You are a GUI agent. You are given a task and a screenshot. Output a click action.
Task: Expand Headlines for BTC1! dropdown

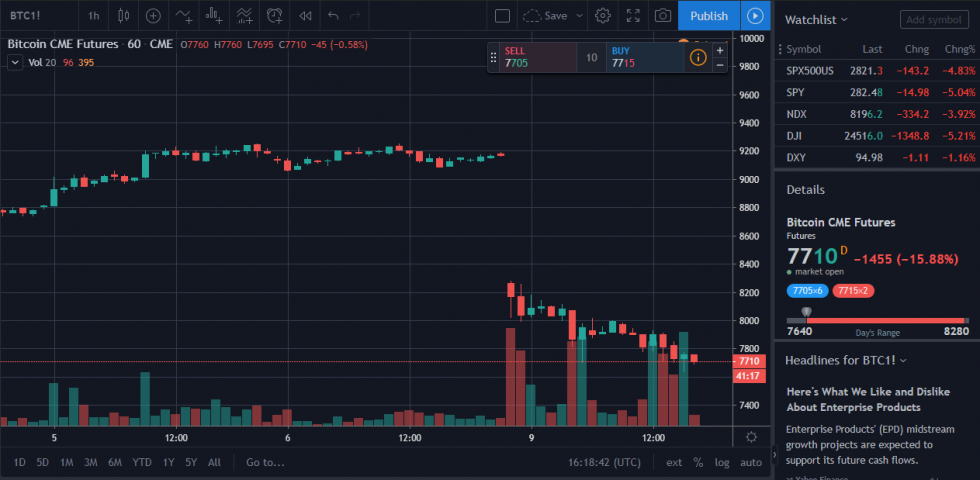click(x=846, y=360)
